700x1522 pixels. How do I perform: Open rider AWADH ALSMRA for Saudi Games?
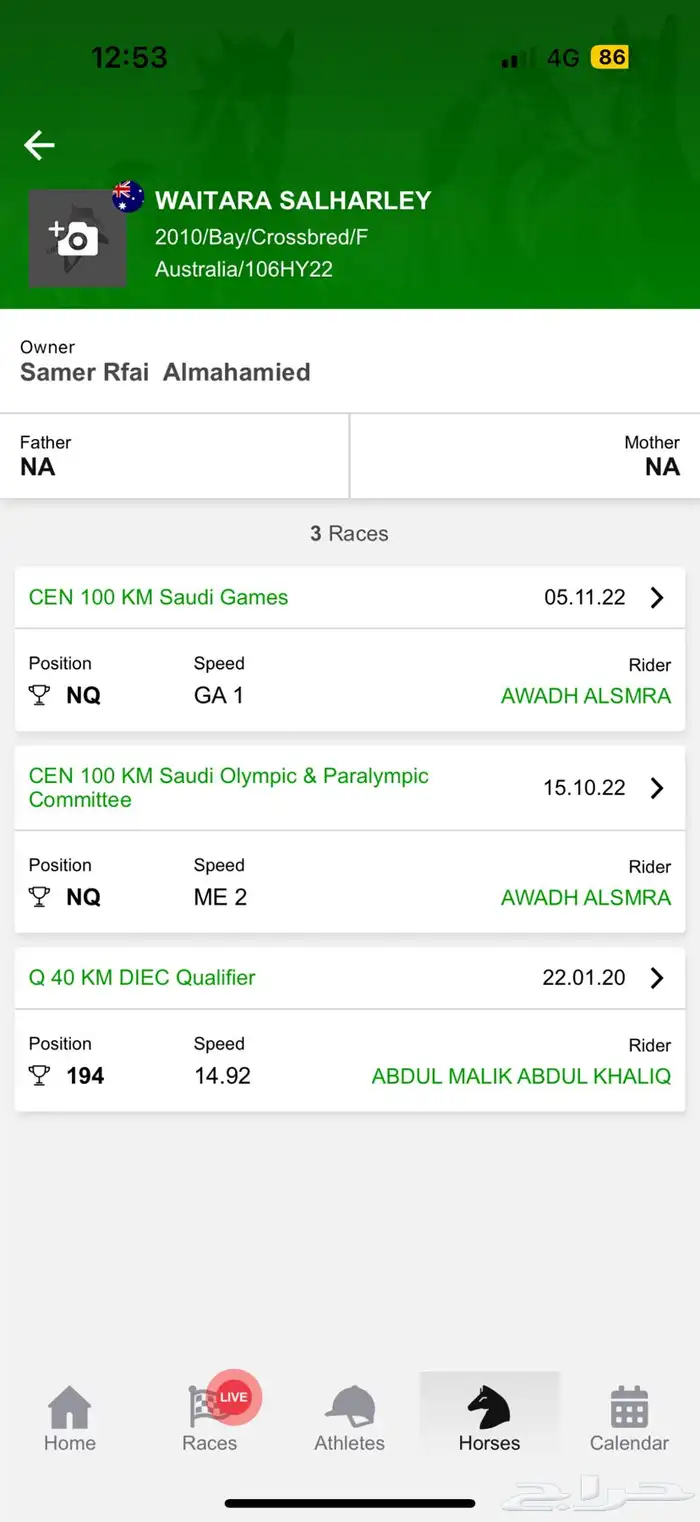tap(586, 696)
